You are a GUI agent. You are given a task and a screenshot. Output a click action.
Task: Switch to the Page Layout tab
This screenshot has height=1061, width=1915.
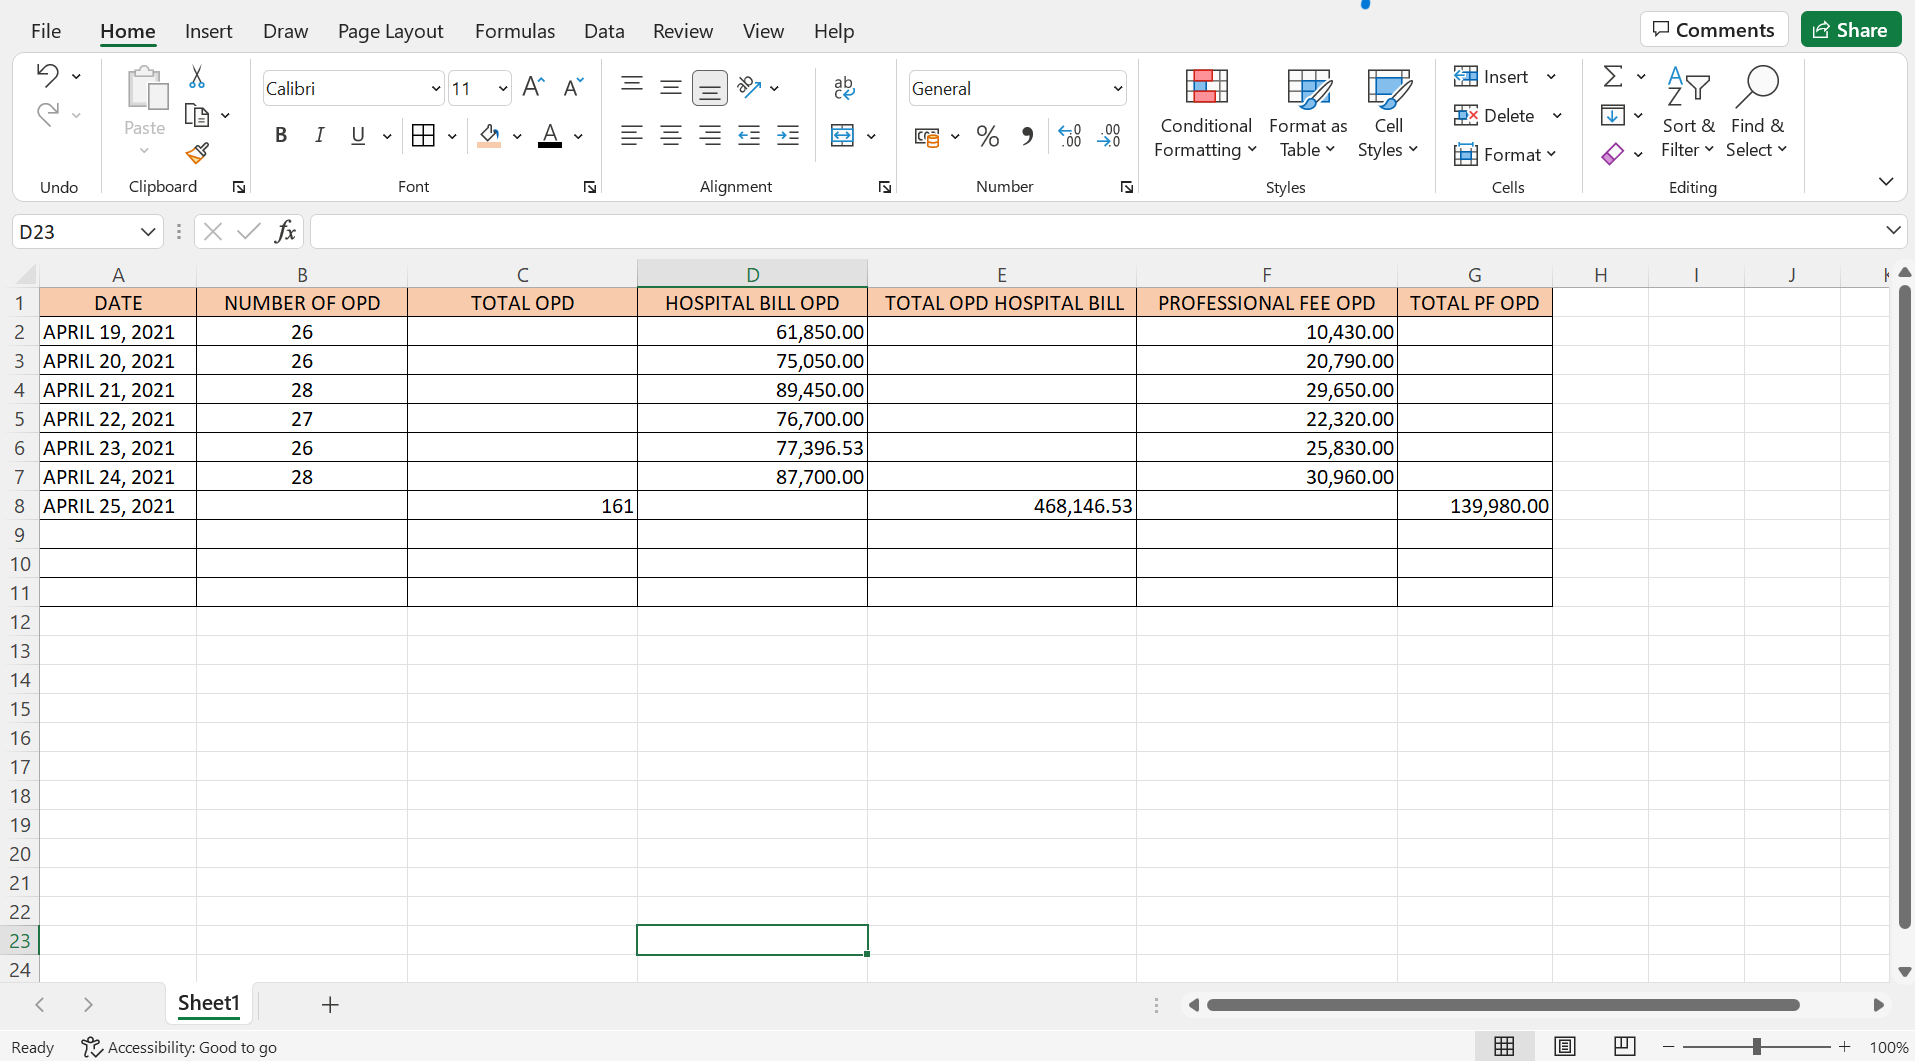(390, 31)
